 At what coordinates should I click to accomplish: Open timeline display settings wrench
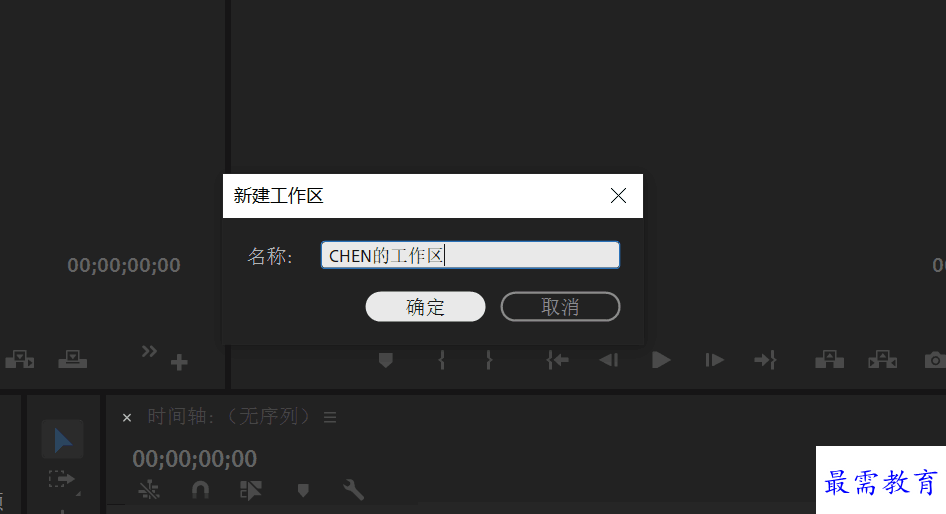(354, 490)
